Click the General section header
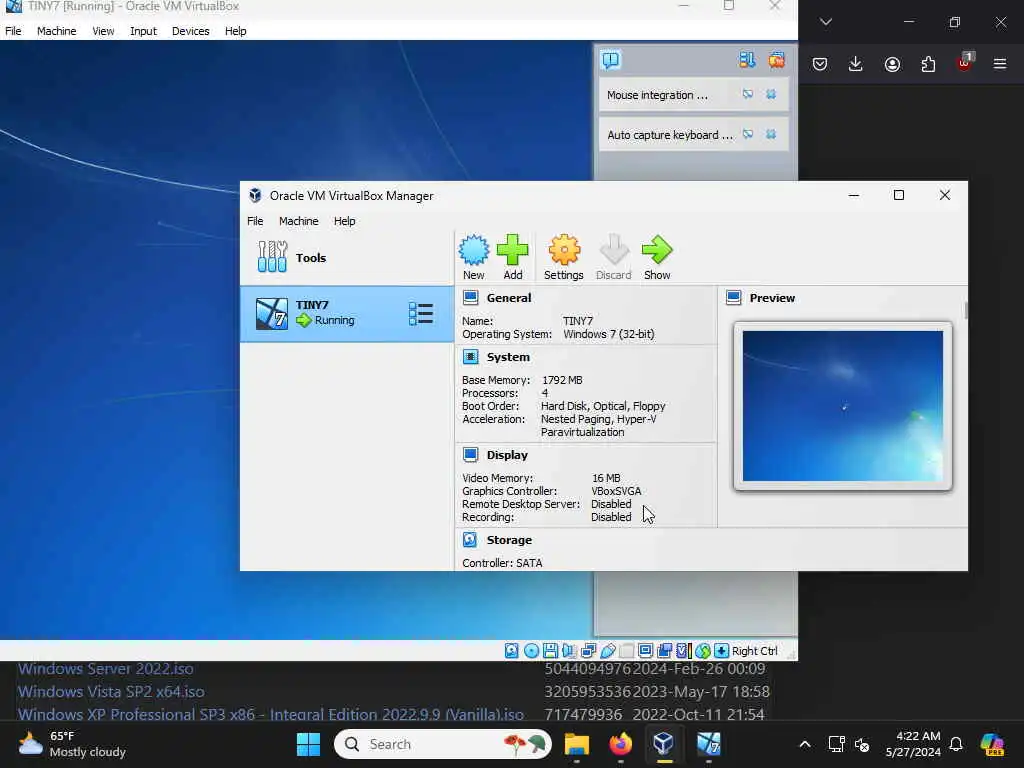 point(509,298)
